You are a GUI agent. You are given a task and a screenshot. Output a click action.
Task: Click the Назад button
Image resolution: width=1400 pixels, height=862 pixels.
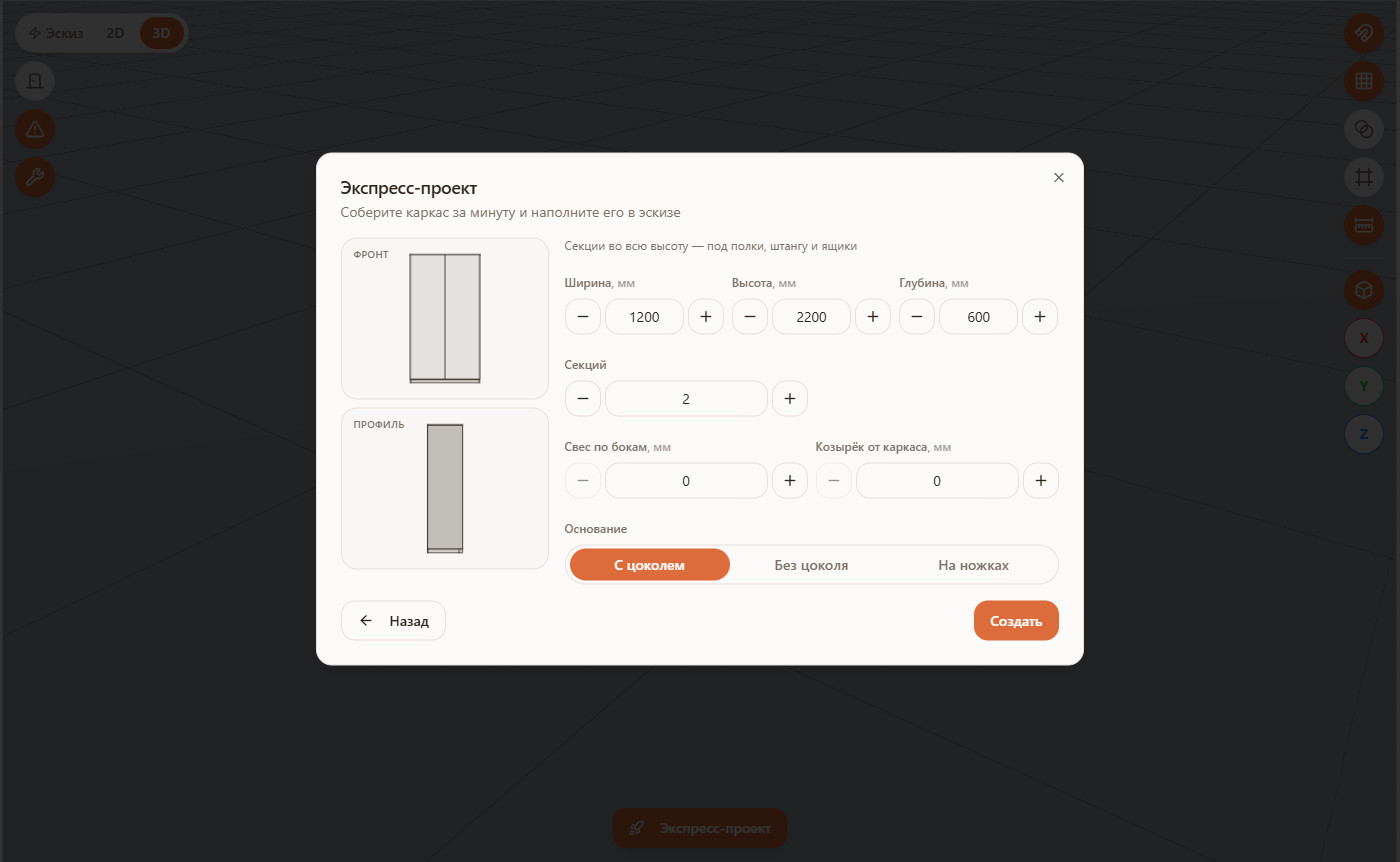coord(393,621)
